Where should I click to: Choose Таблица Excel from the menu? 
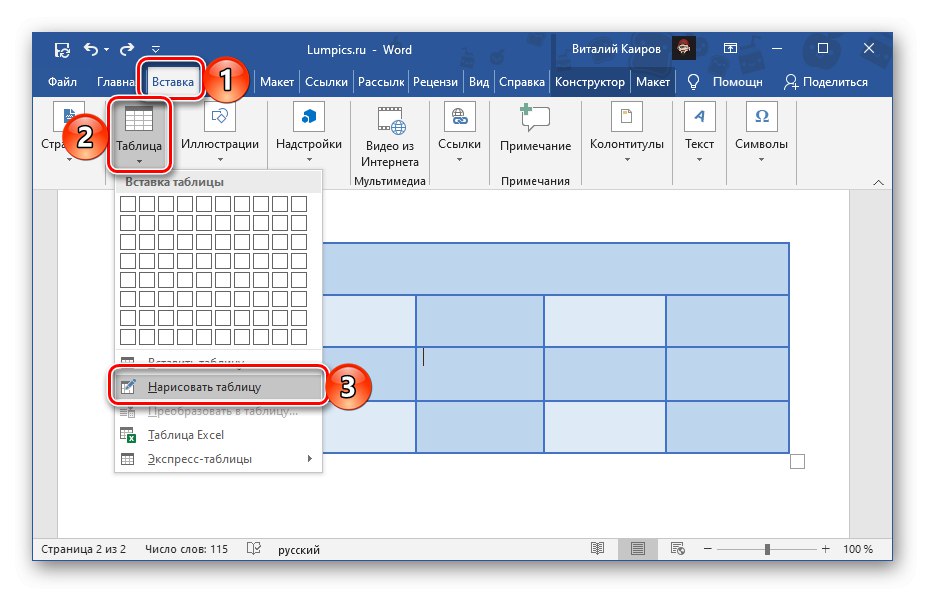[219, 435]
